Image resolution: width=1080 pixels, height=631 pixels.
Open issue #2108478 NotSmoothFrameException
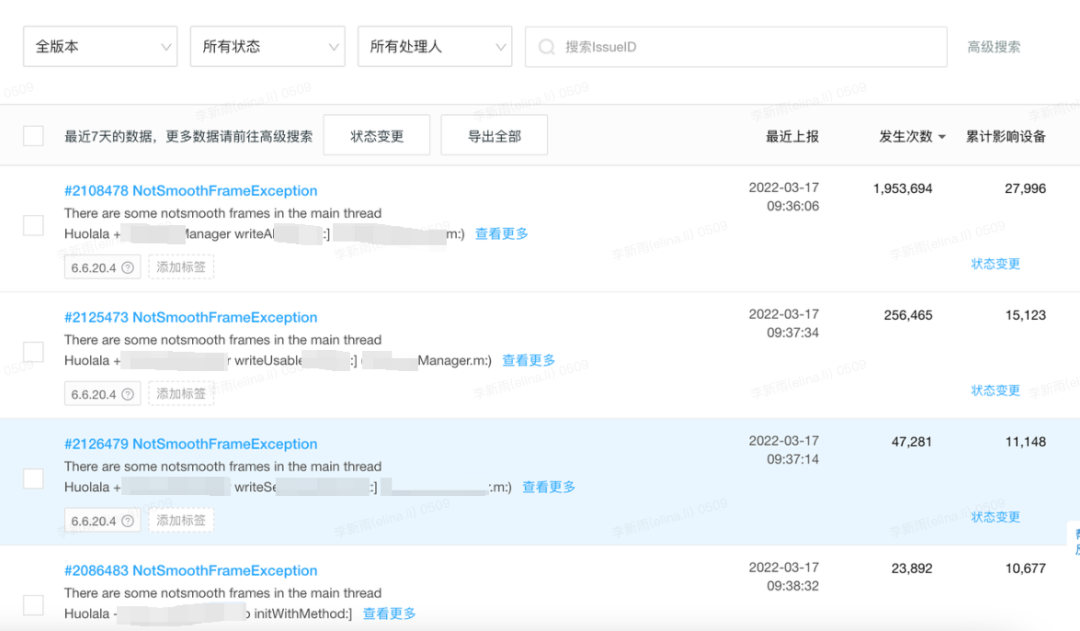pyautogui.click(x=191, y=191)
